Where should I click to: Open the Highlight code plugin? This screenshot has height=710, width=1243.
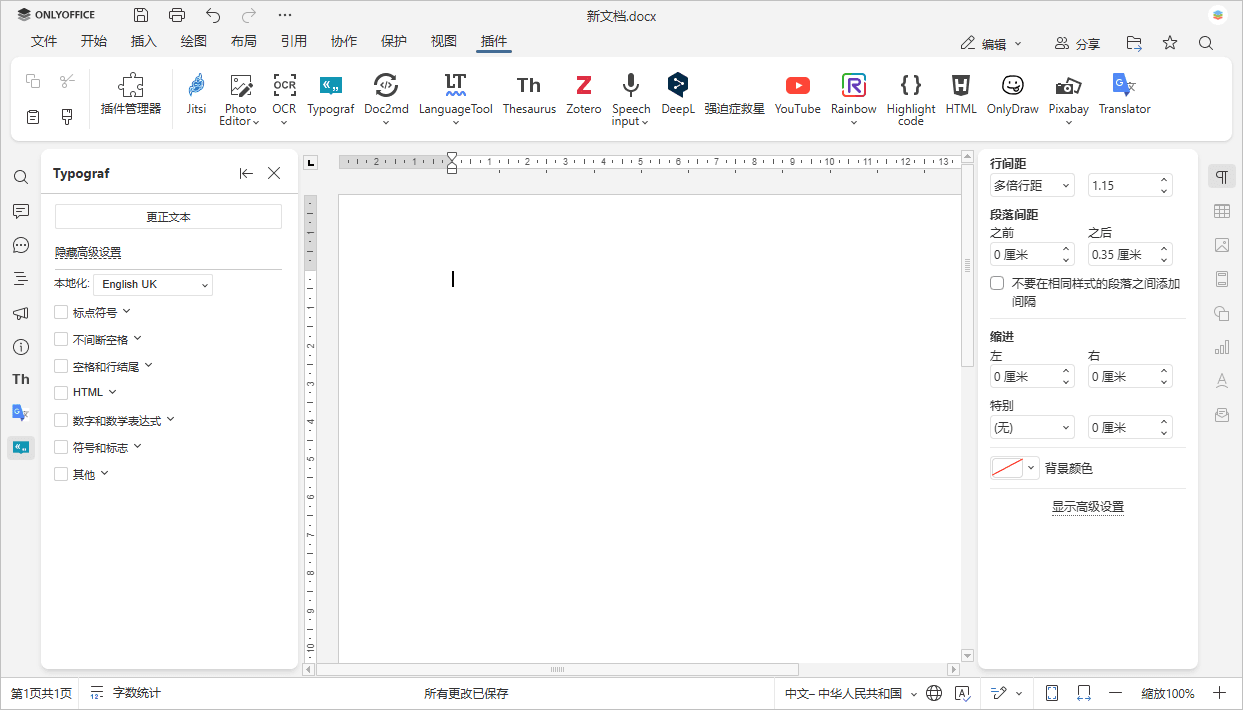910,98
